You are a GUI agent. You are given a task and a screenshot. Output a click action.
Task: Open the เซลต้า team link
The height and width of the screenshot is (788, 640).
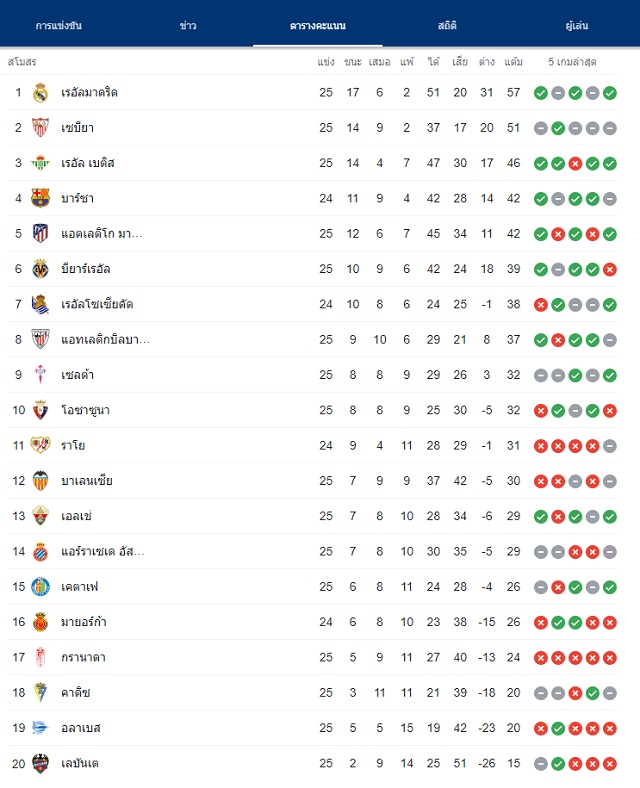(x=77, y=375)
